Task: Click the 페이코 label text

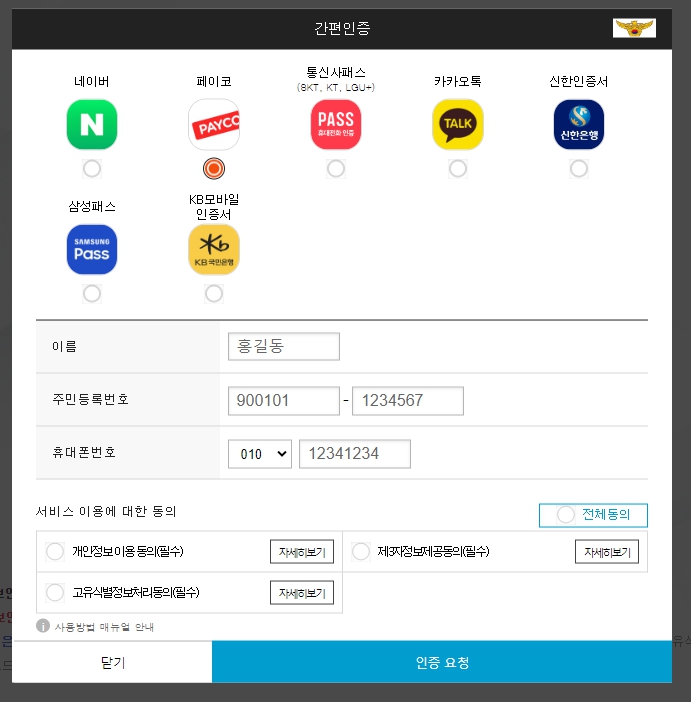Action: pos(214,81)
